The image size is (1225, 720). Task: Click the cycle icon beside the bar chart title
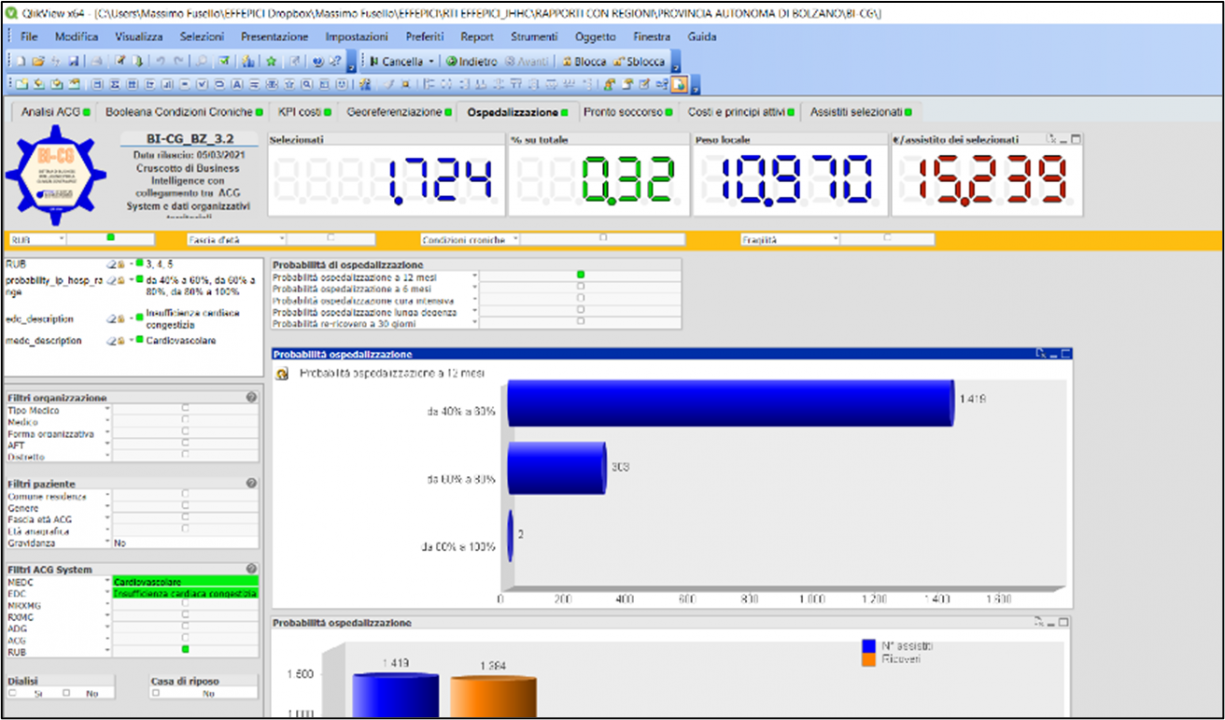pos(282,374)
